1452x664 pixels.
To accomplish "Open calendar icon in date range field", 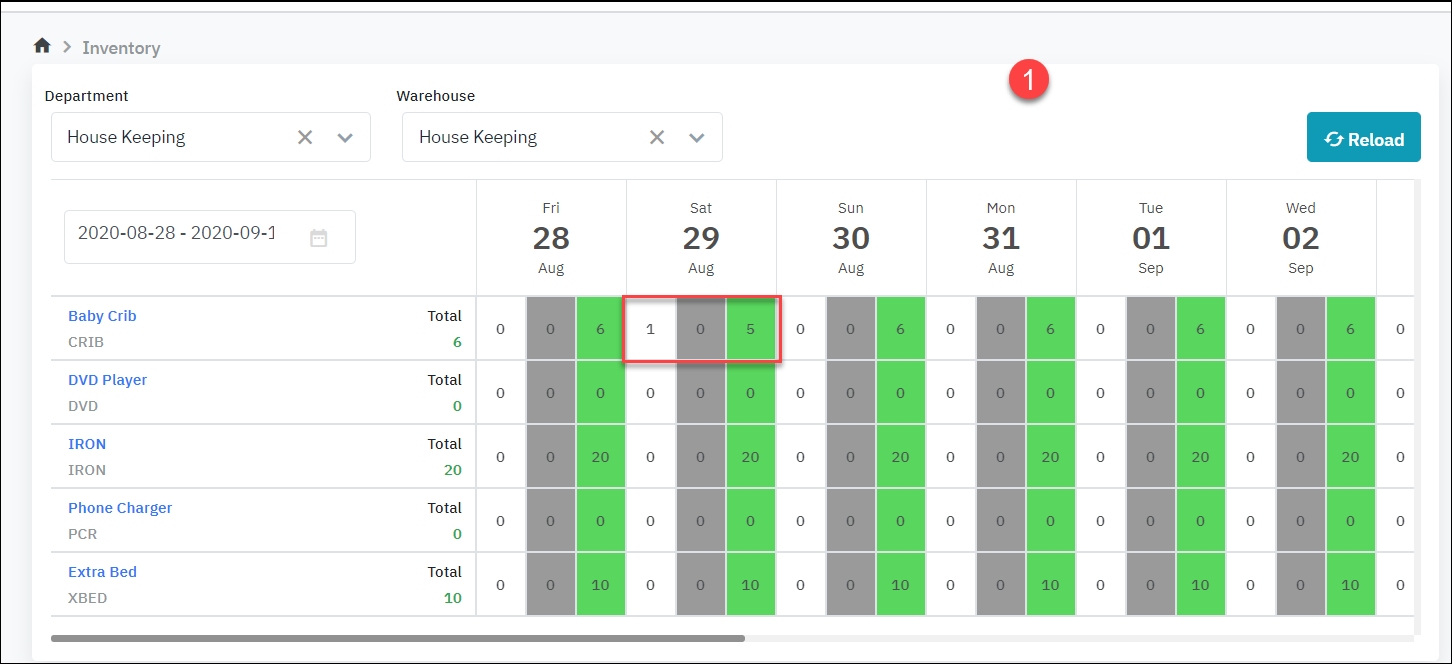I will (319, 238).
